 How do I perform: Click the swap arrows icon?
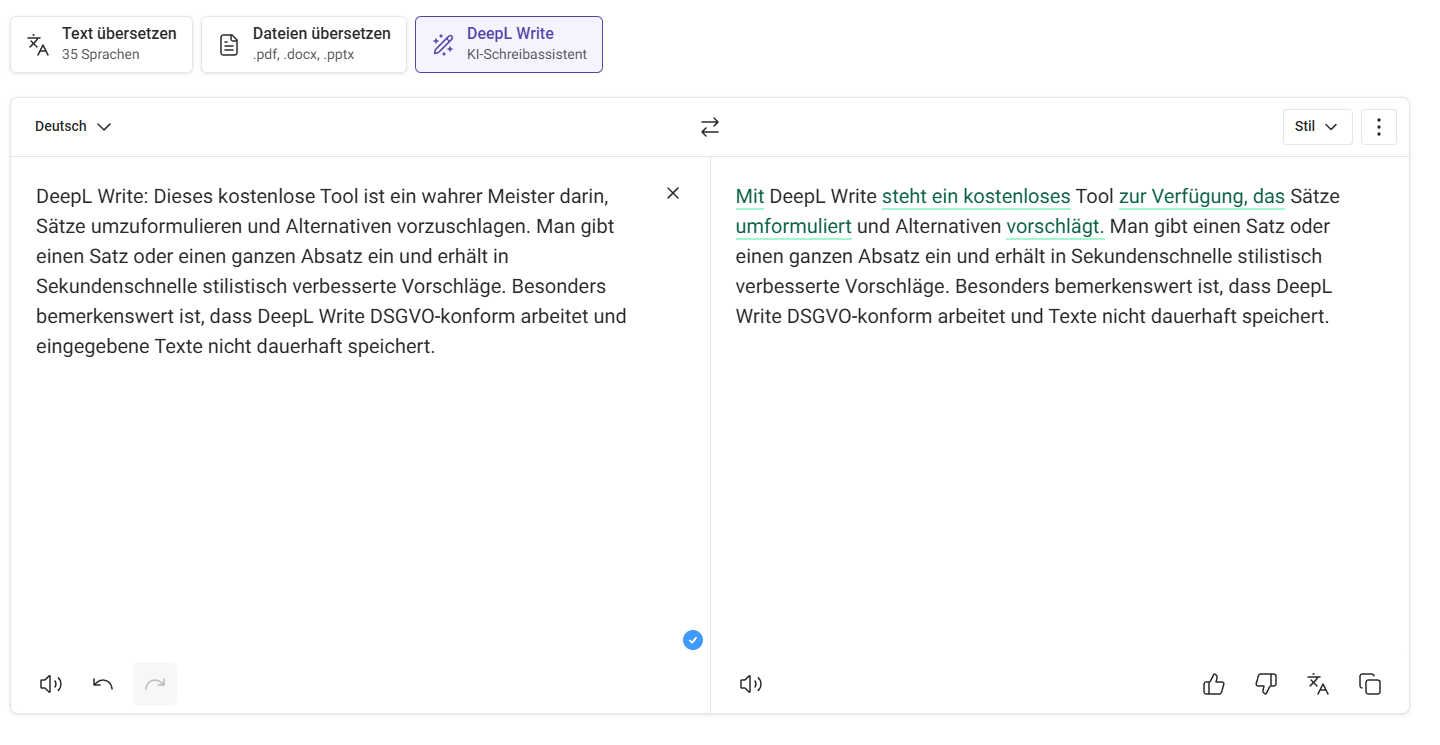pos(710,127)
